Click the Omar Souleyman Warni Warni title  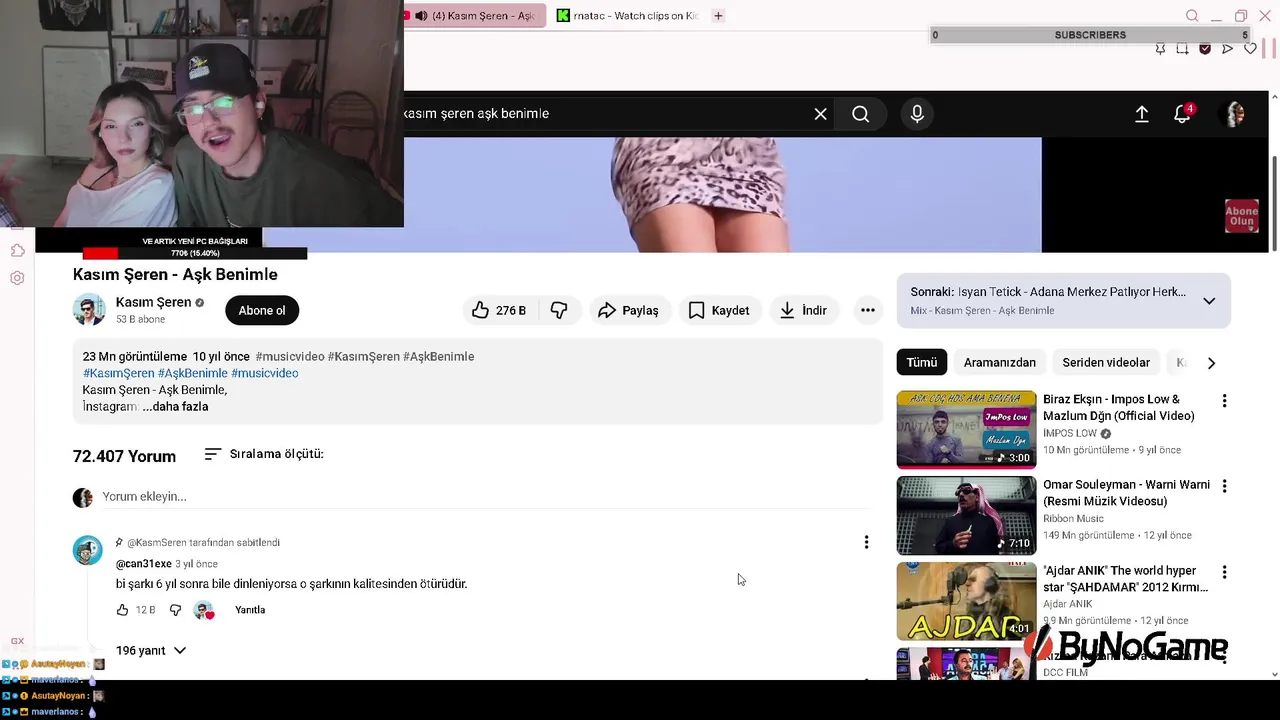1126,493
